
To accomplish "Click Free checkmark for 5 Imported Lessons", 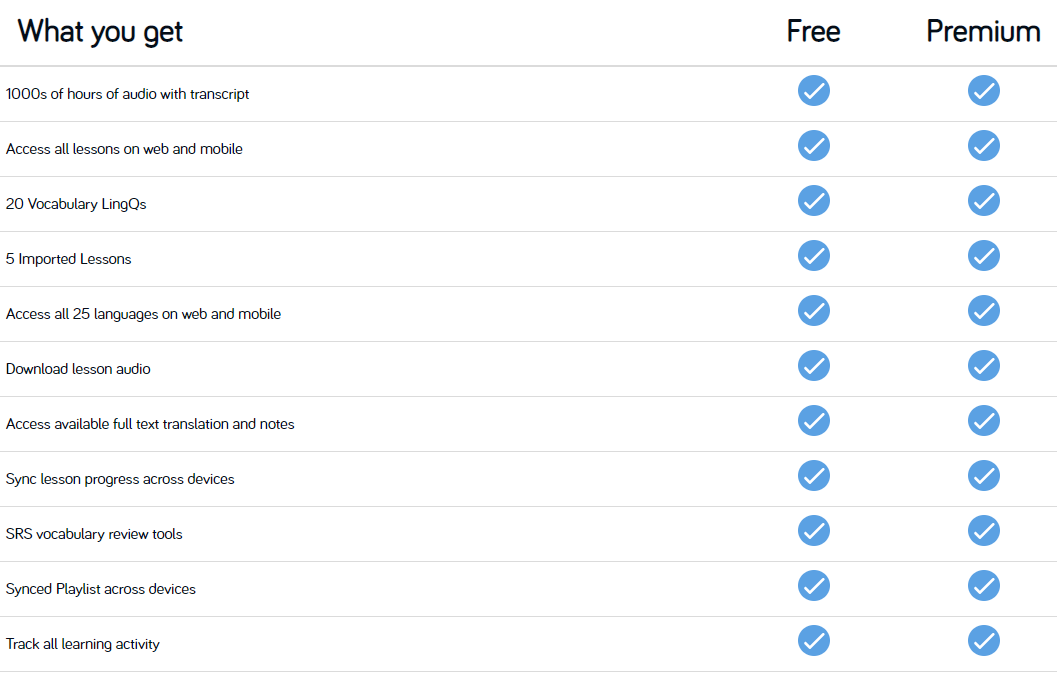I will (814, 256).
